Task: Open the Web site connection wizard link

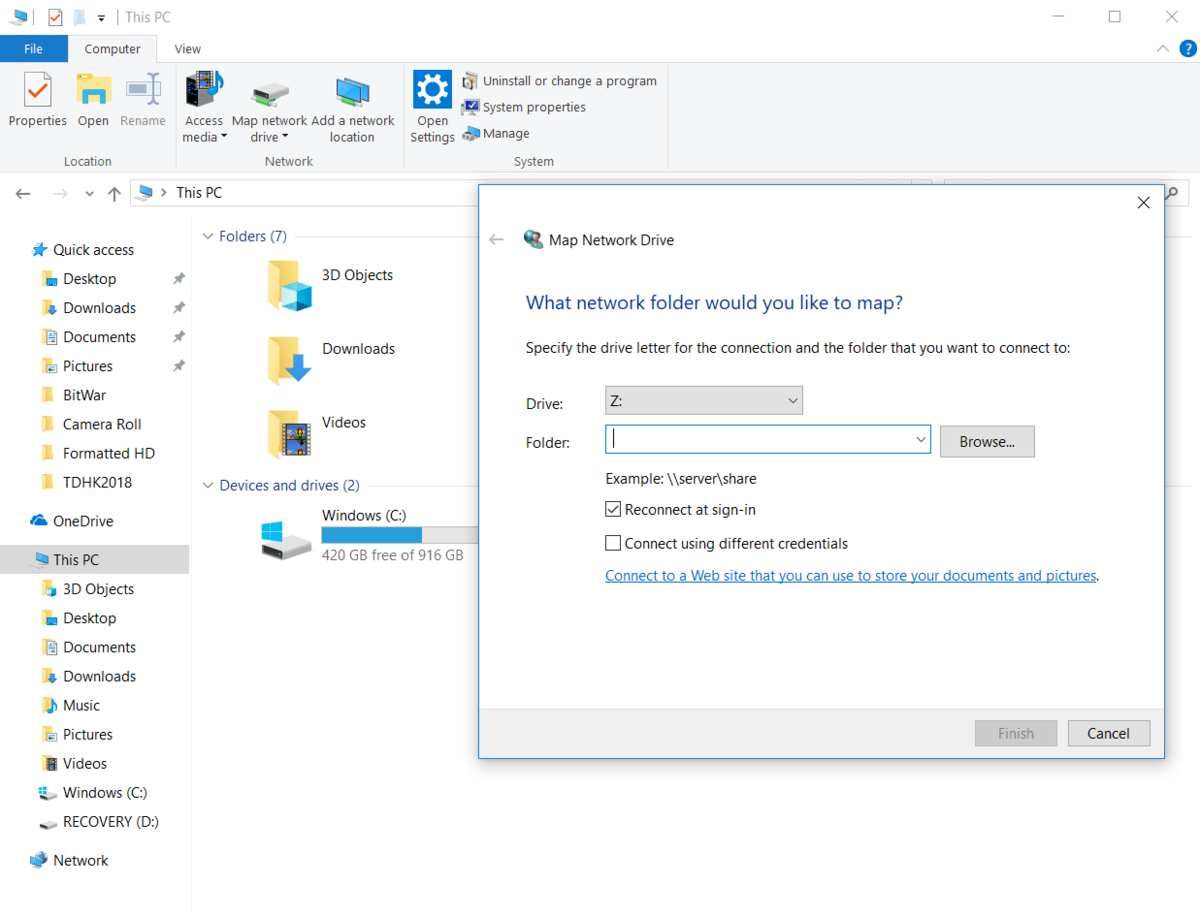Action: click(850, 575)
